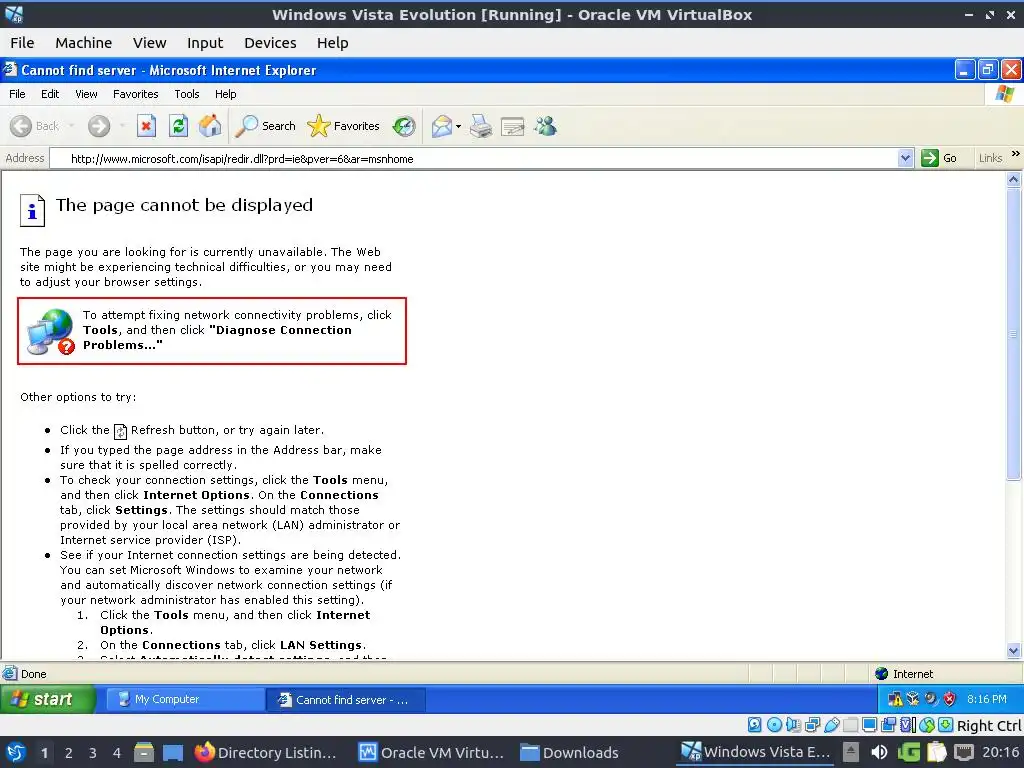This screenshot has width=1024, height=768.
Task: Click the Links toolbar label
Action: (x=990, y=158)
